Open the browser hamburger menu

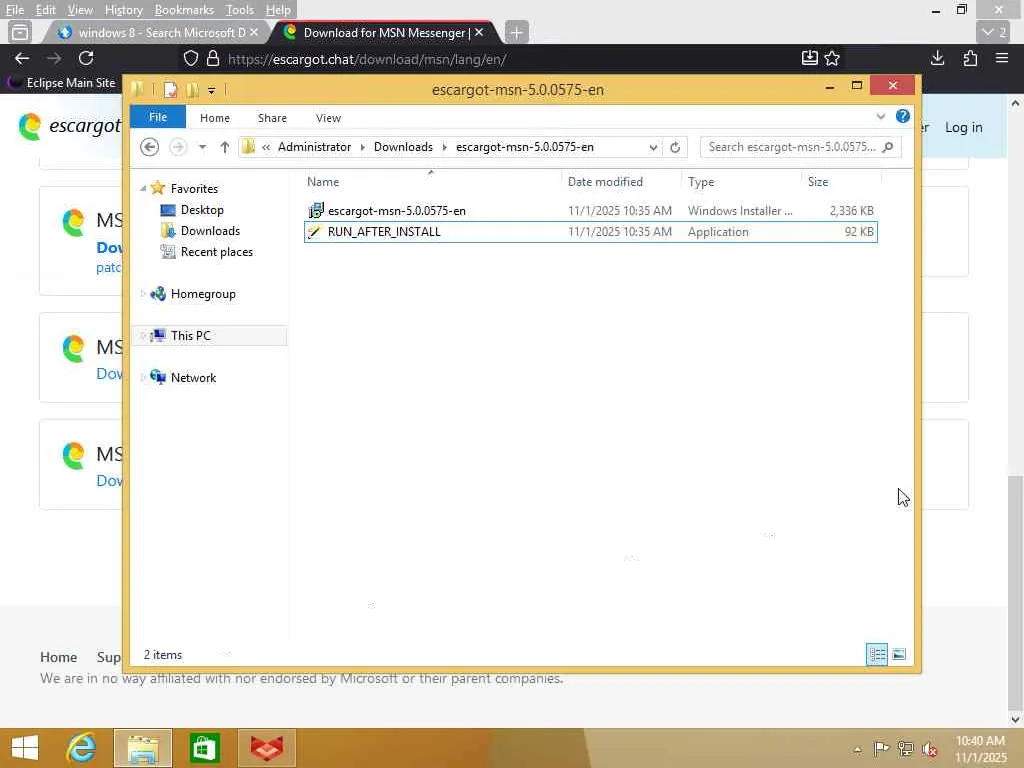1002,59
